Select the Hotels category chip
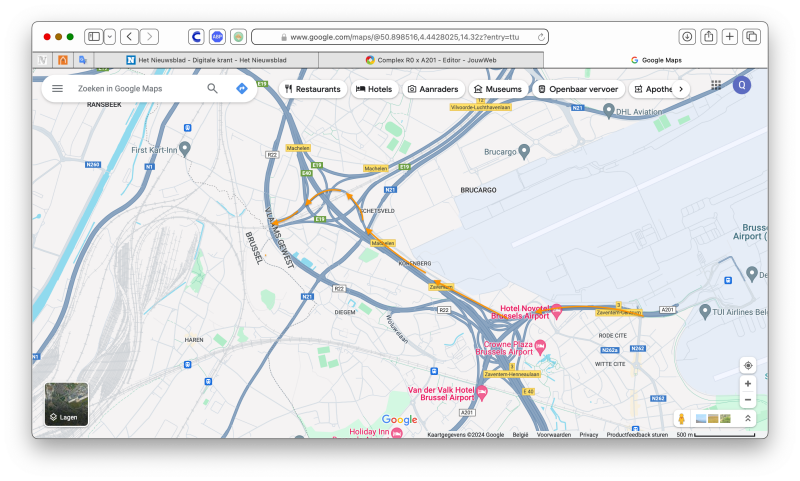Image resolution: width=800 pixels, height=481 pixels. coord(374,89)
